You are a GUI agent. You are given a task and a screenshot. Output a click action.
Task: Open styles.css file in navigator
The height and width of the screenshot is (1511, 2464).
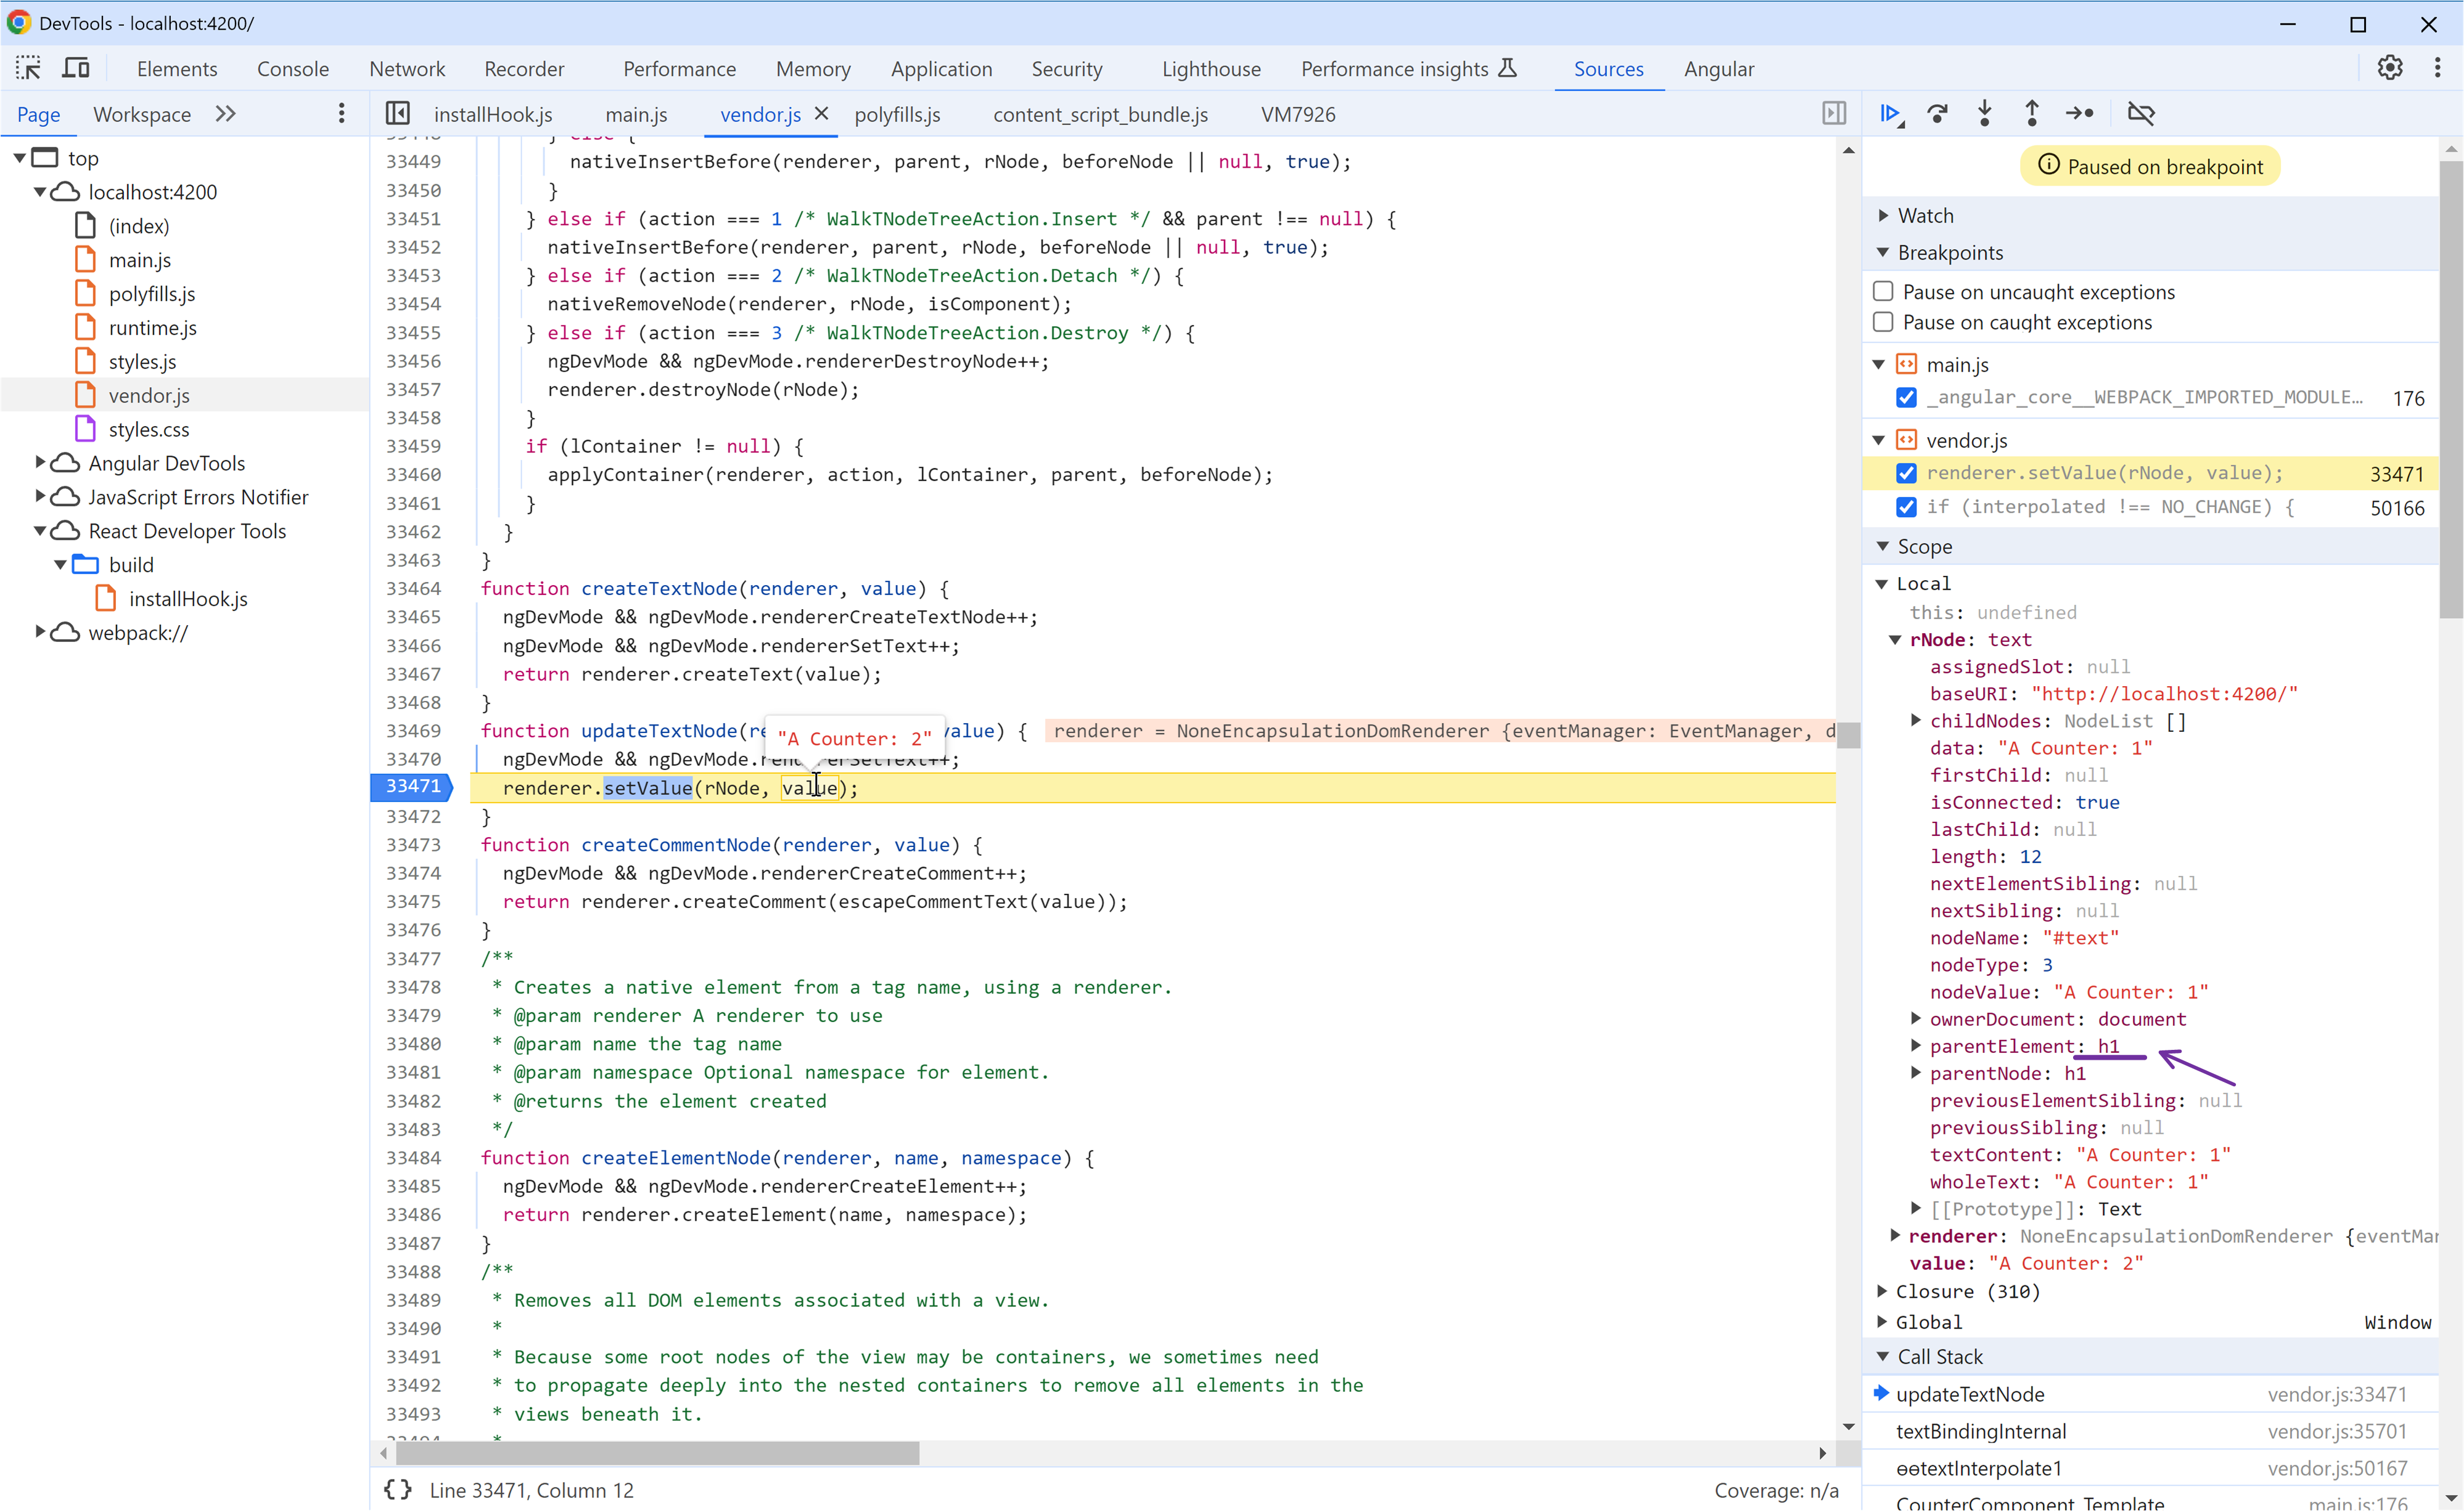click(x=148, y=429)
